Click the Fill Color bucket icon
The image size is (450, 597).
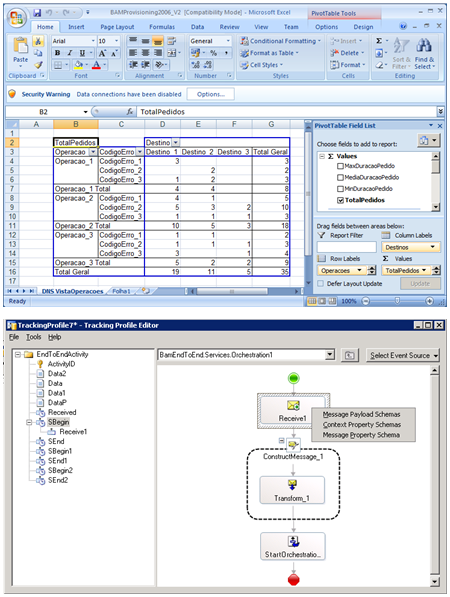pos(78,65)
